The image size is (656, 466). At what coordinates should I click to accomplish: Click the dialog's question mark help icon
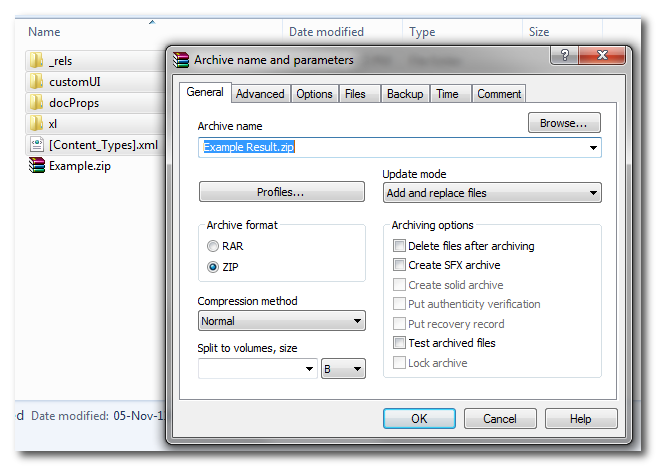click(x=565, y=58)
